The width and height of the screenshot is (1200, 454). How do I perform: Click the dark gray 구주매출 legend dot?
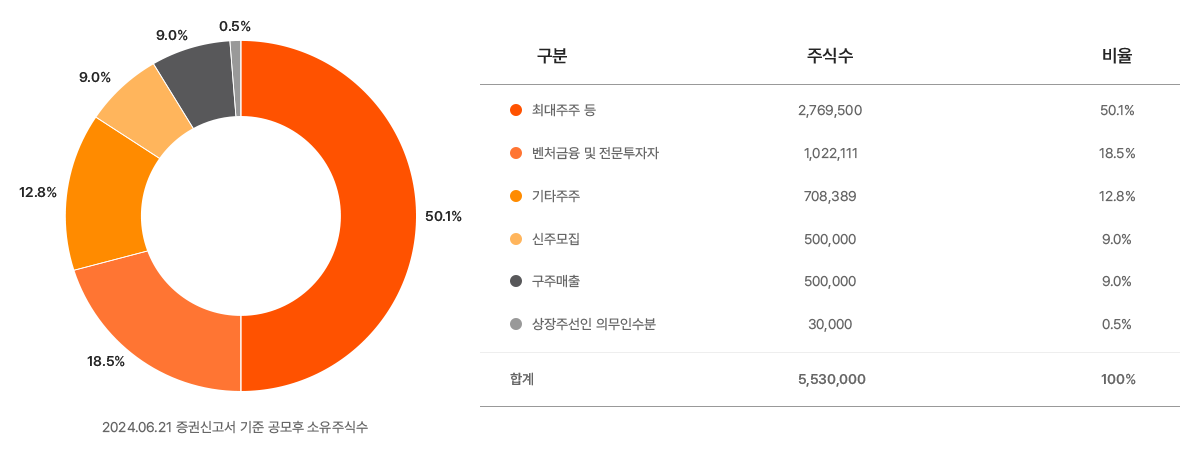pyautogui.click(x=516, y=281)
